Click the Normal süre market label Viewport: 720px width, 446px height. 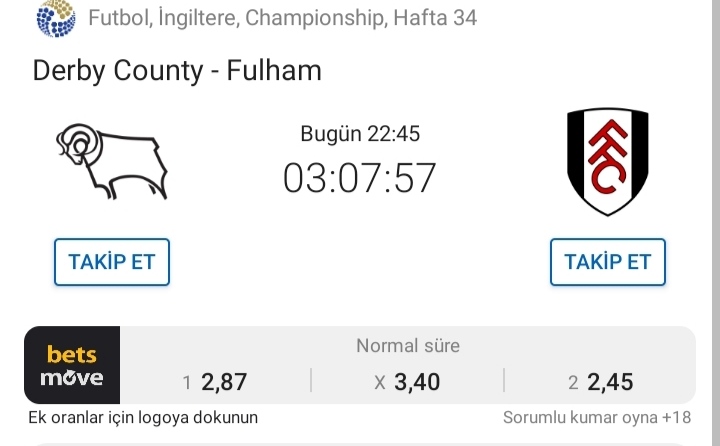click(x=408, y=346)
